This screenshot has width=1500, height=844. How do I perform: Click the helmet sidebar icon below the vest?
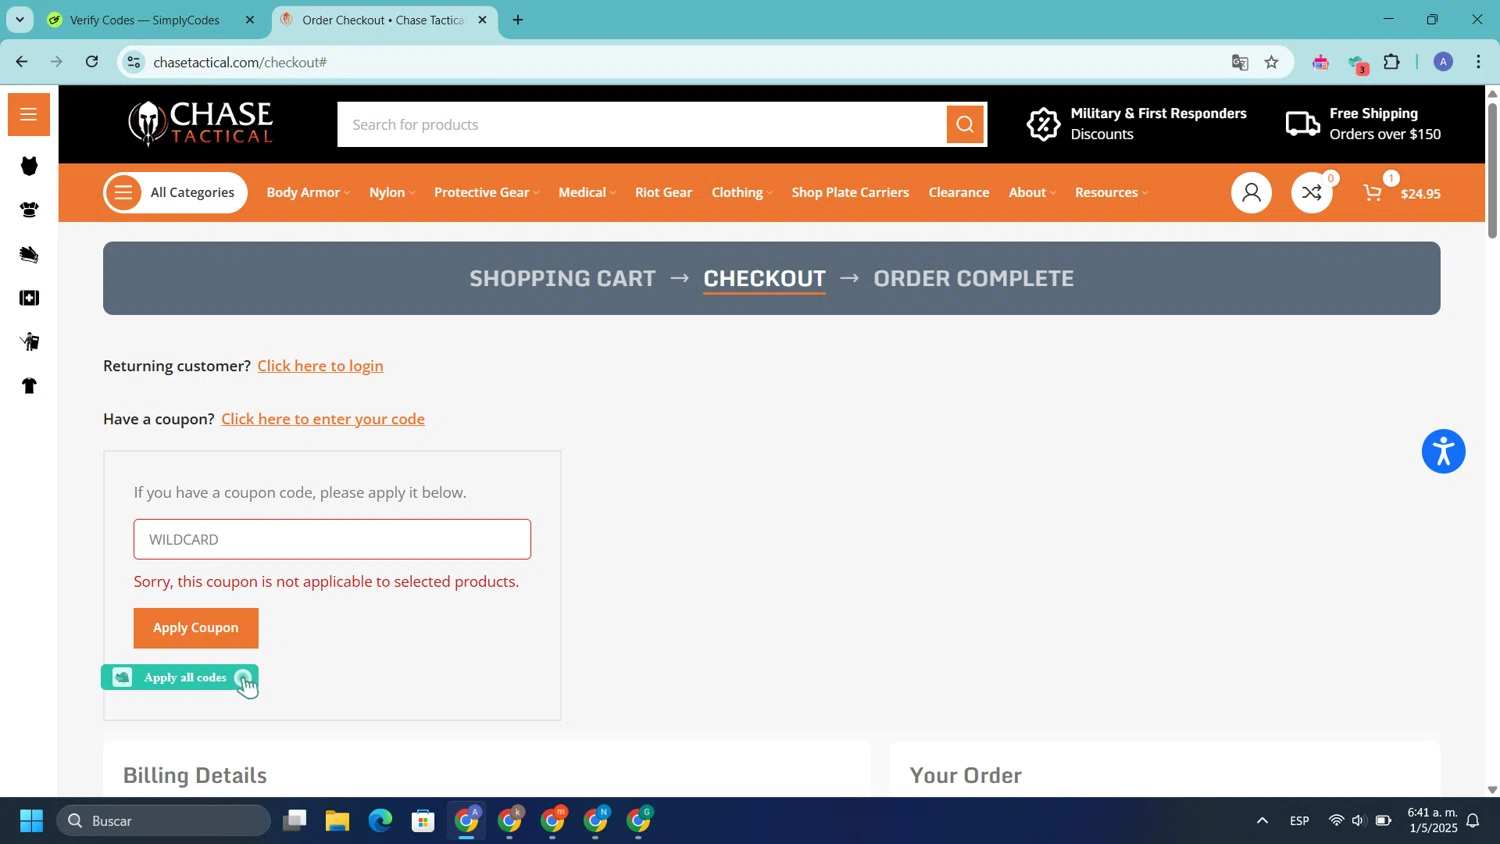(x=29, y=210)
